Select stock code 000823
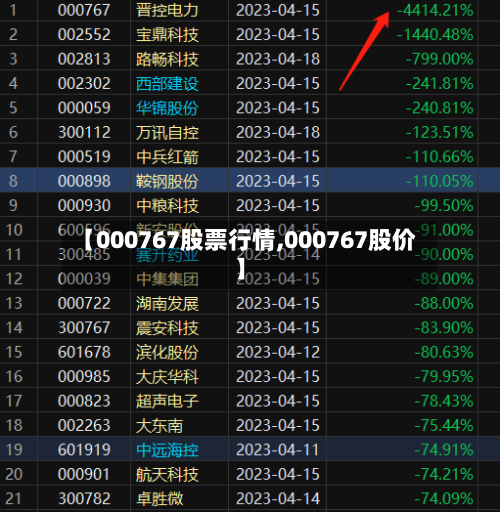 point(84,401)
